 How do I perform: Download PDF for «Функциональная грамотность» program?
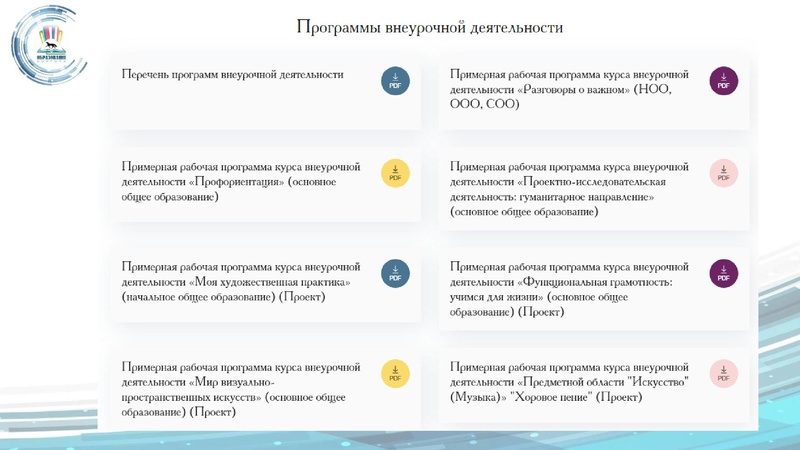[x=723, y=273]
